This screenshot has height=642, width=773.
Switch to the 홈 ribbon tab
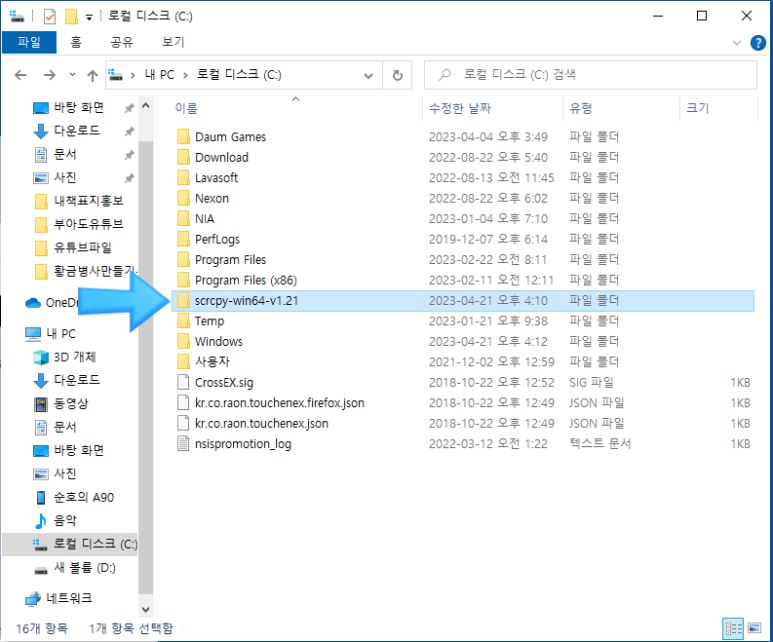(x=76, y=42)
